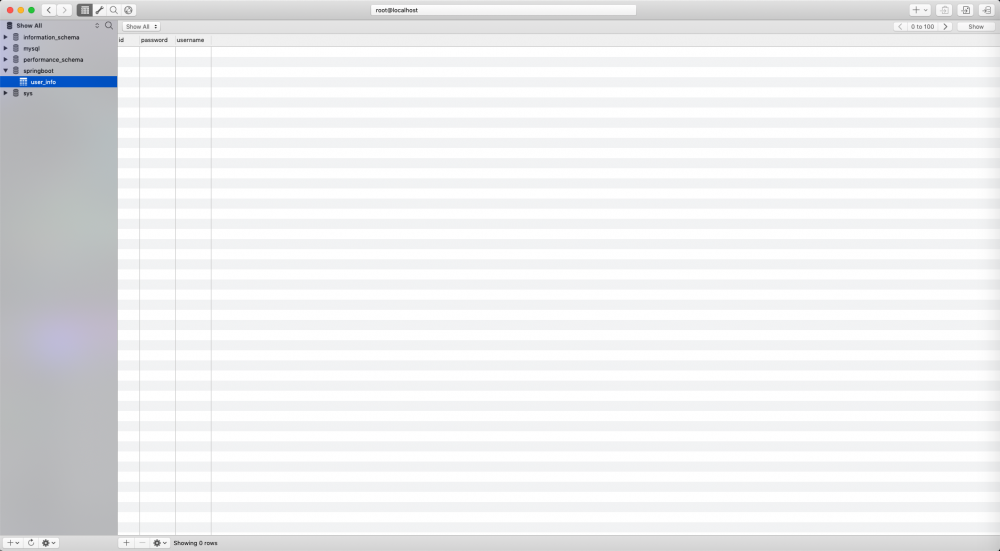Go to next page of rows
The height and width of the screenshot is (551, 1000).
(945, 27)
